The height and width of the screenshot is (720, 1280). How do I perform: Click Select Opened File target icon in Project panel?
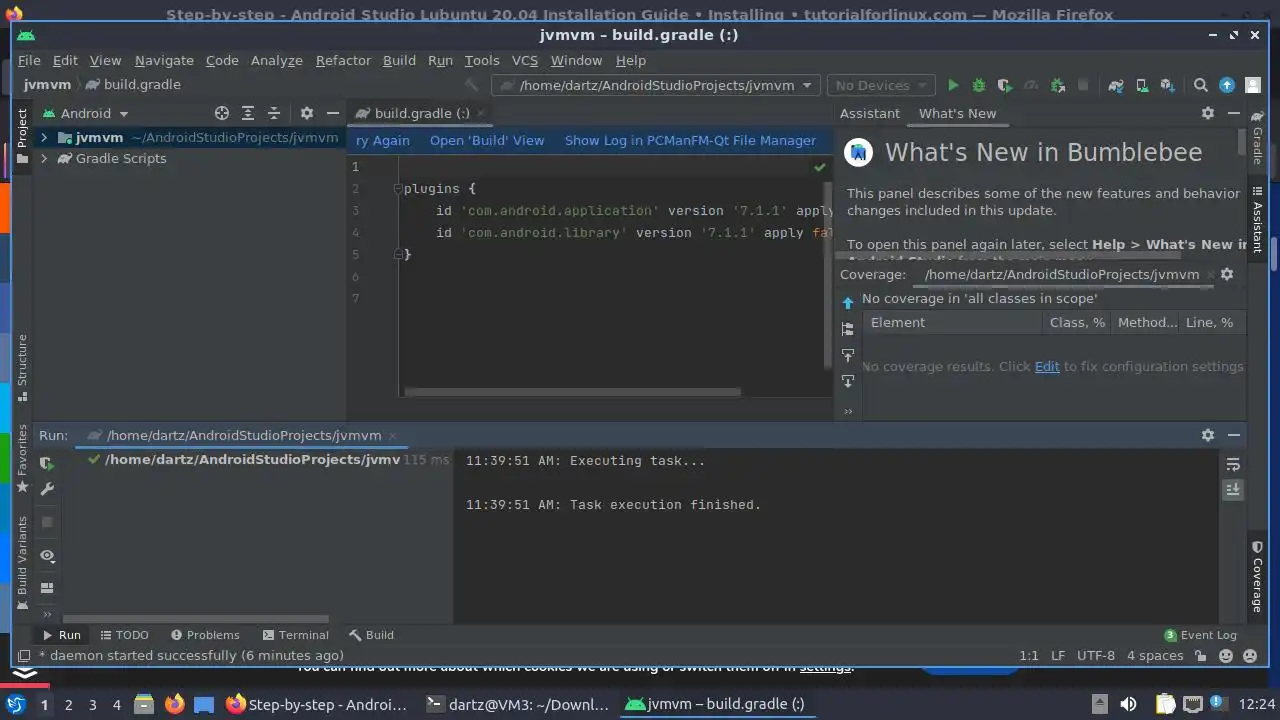(222, 114)
